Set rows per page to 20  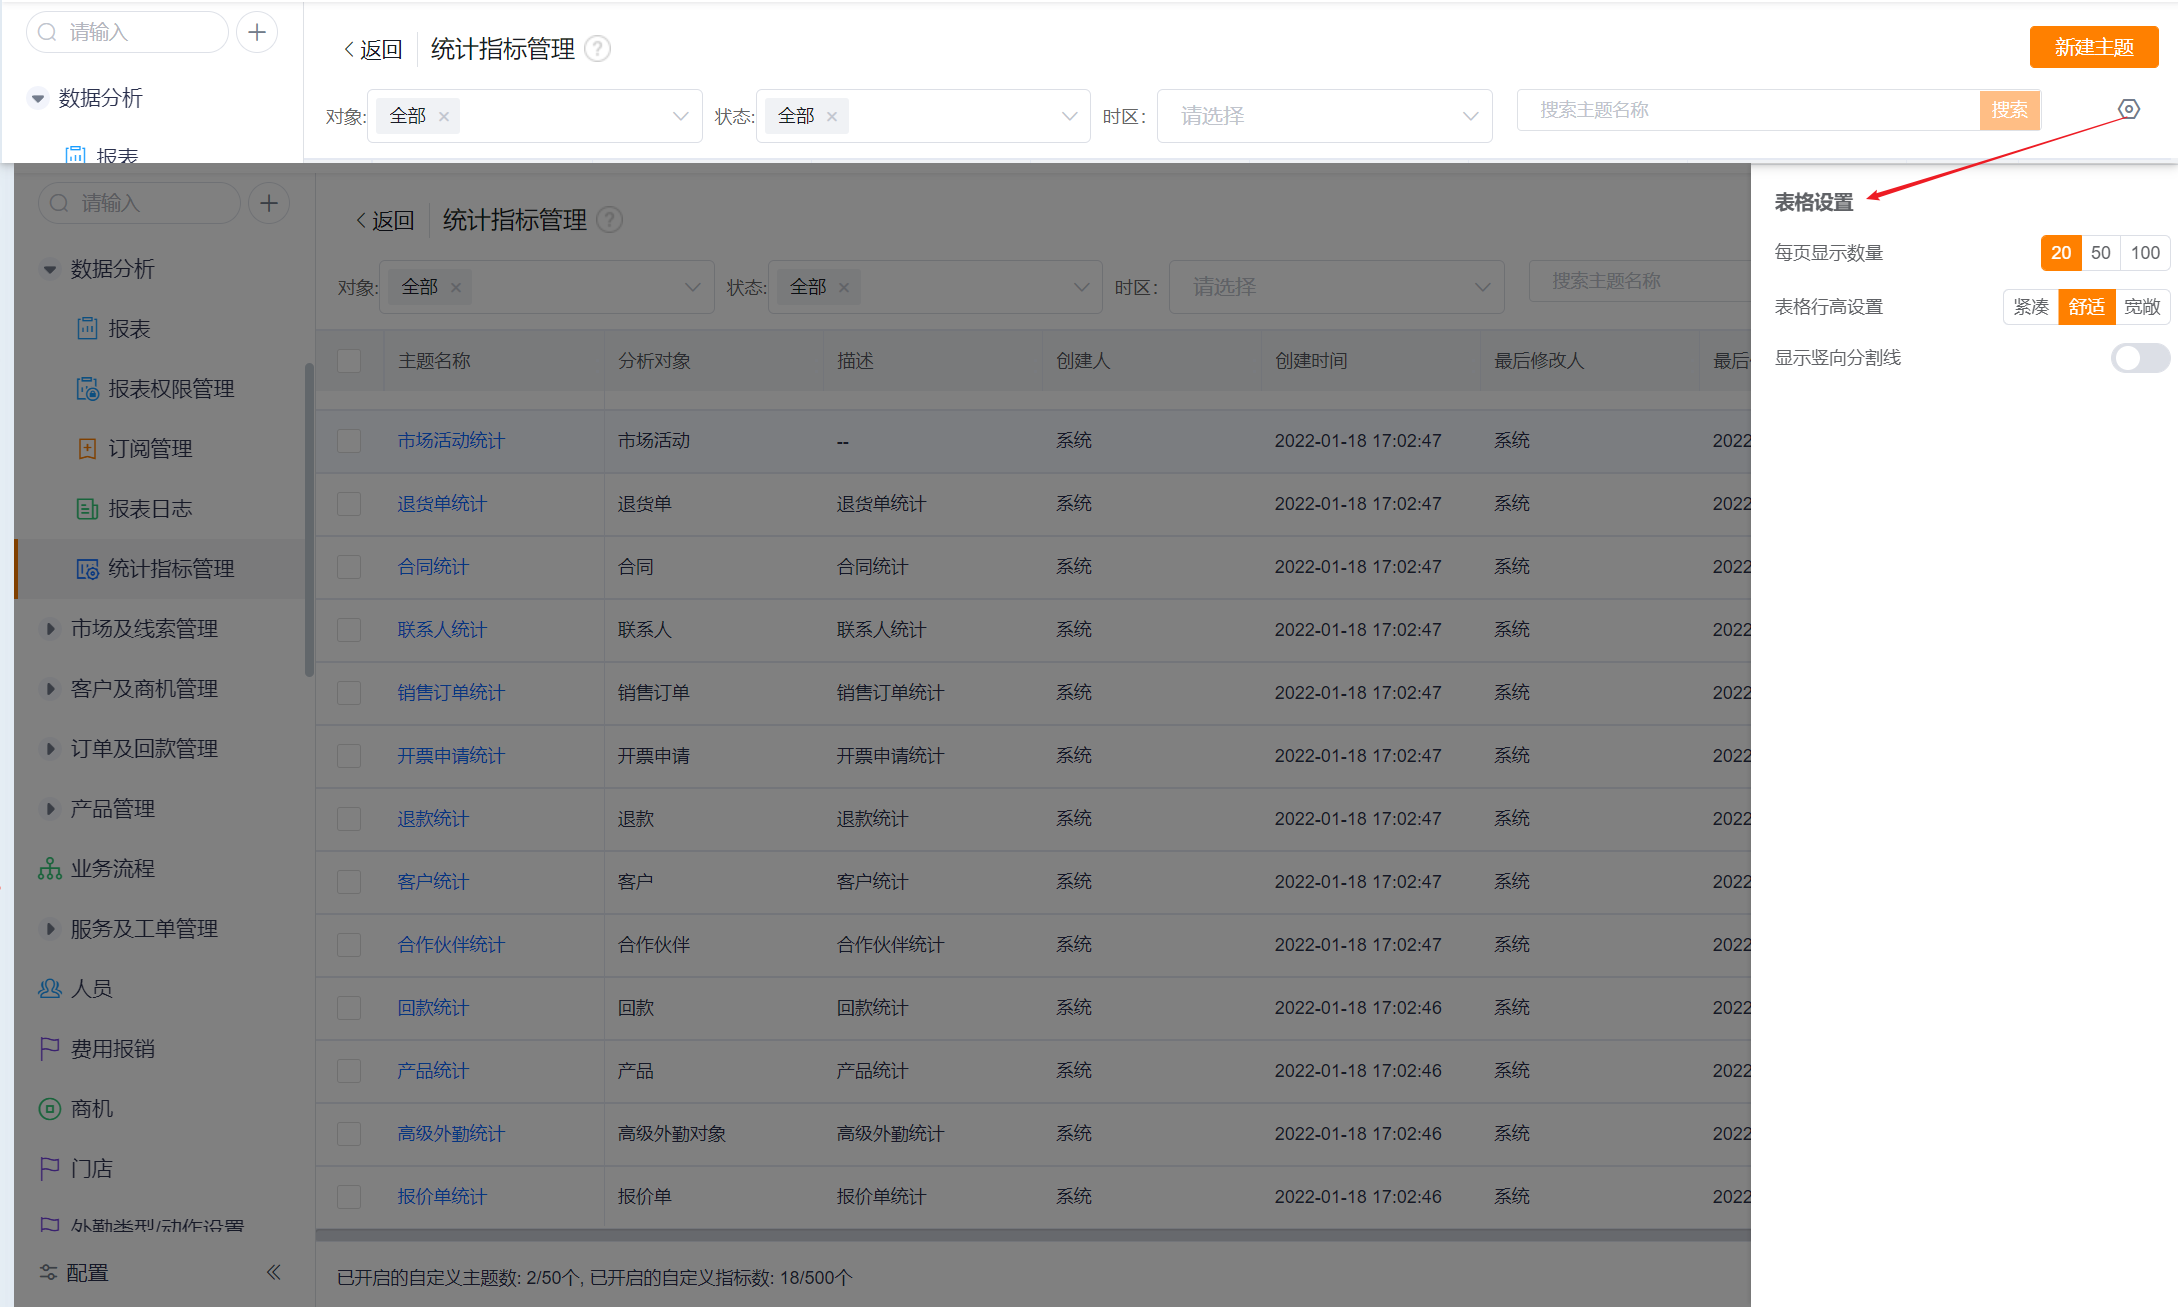[x=2061, y=253]
